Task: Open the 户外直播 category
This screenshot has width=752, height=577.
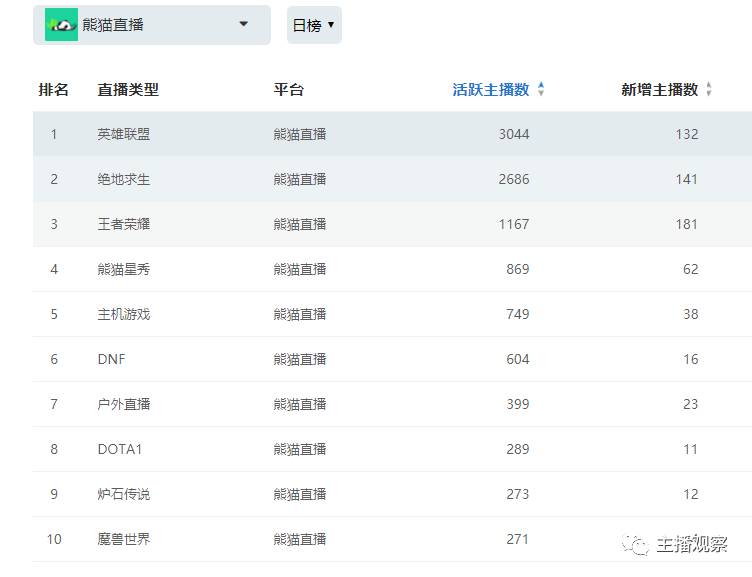Action: tap(124, 404)
